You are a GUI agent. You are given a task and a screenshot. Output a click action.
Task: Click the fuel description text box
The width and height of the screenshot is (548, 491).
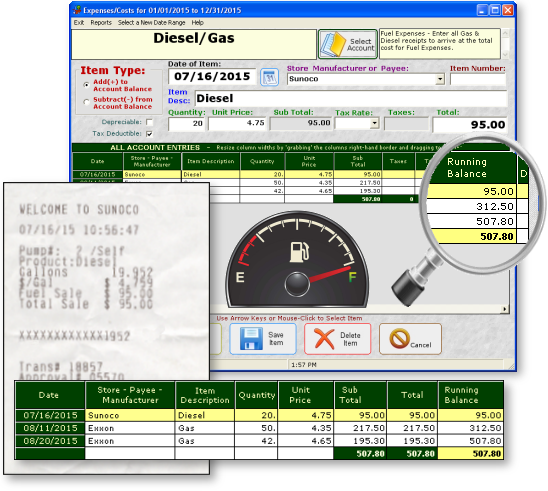(440, 43)
